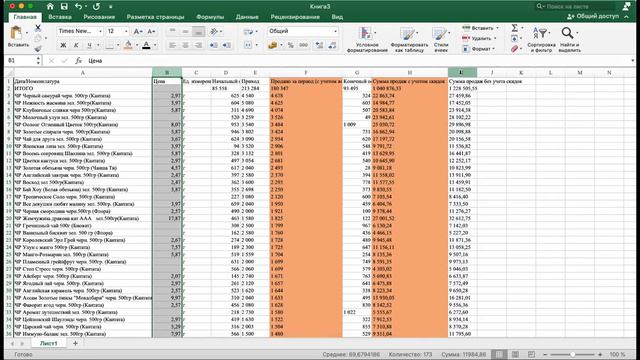Click the Общий доступ share button

tap(593, 16)
